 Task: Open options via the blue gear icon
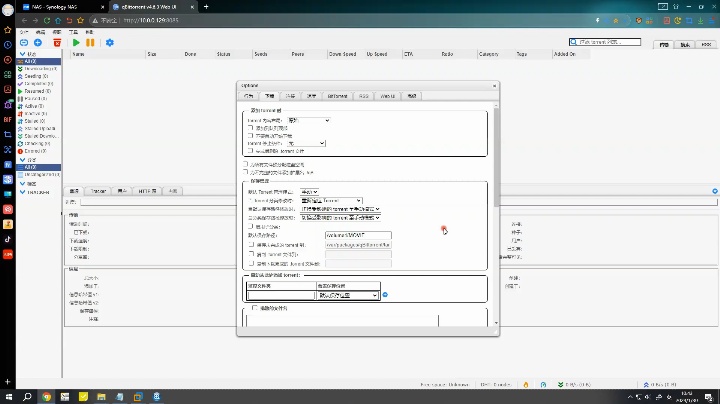coord(110,43)
